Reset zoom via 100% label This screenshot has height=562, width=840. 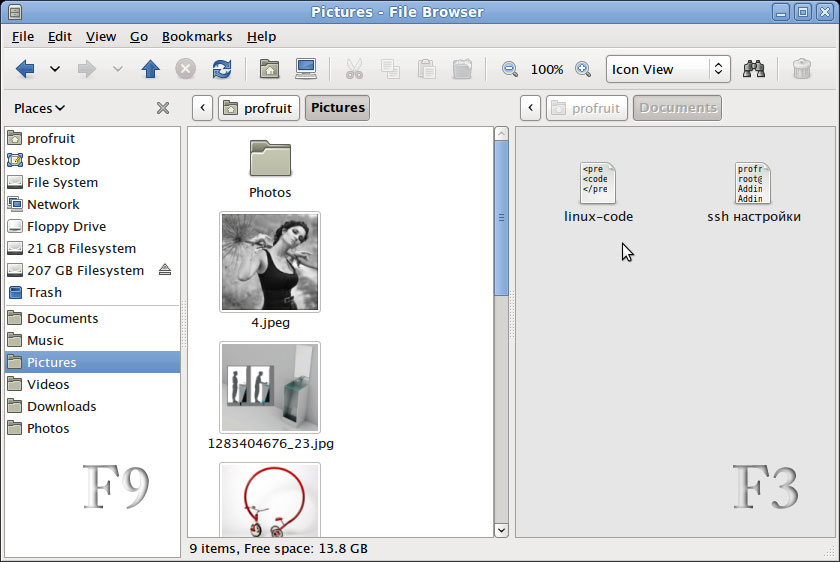pos(547,70)
